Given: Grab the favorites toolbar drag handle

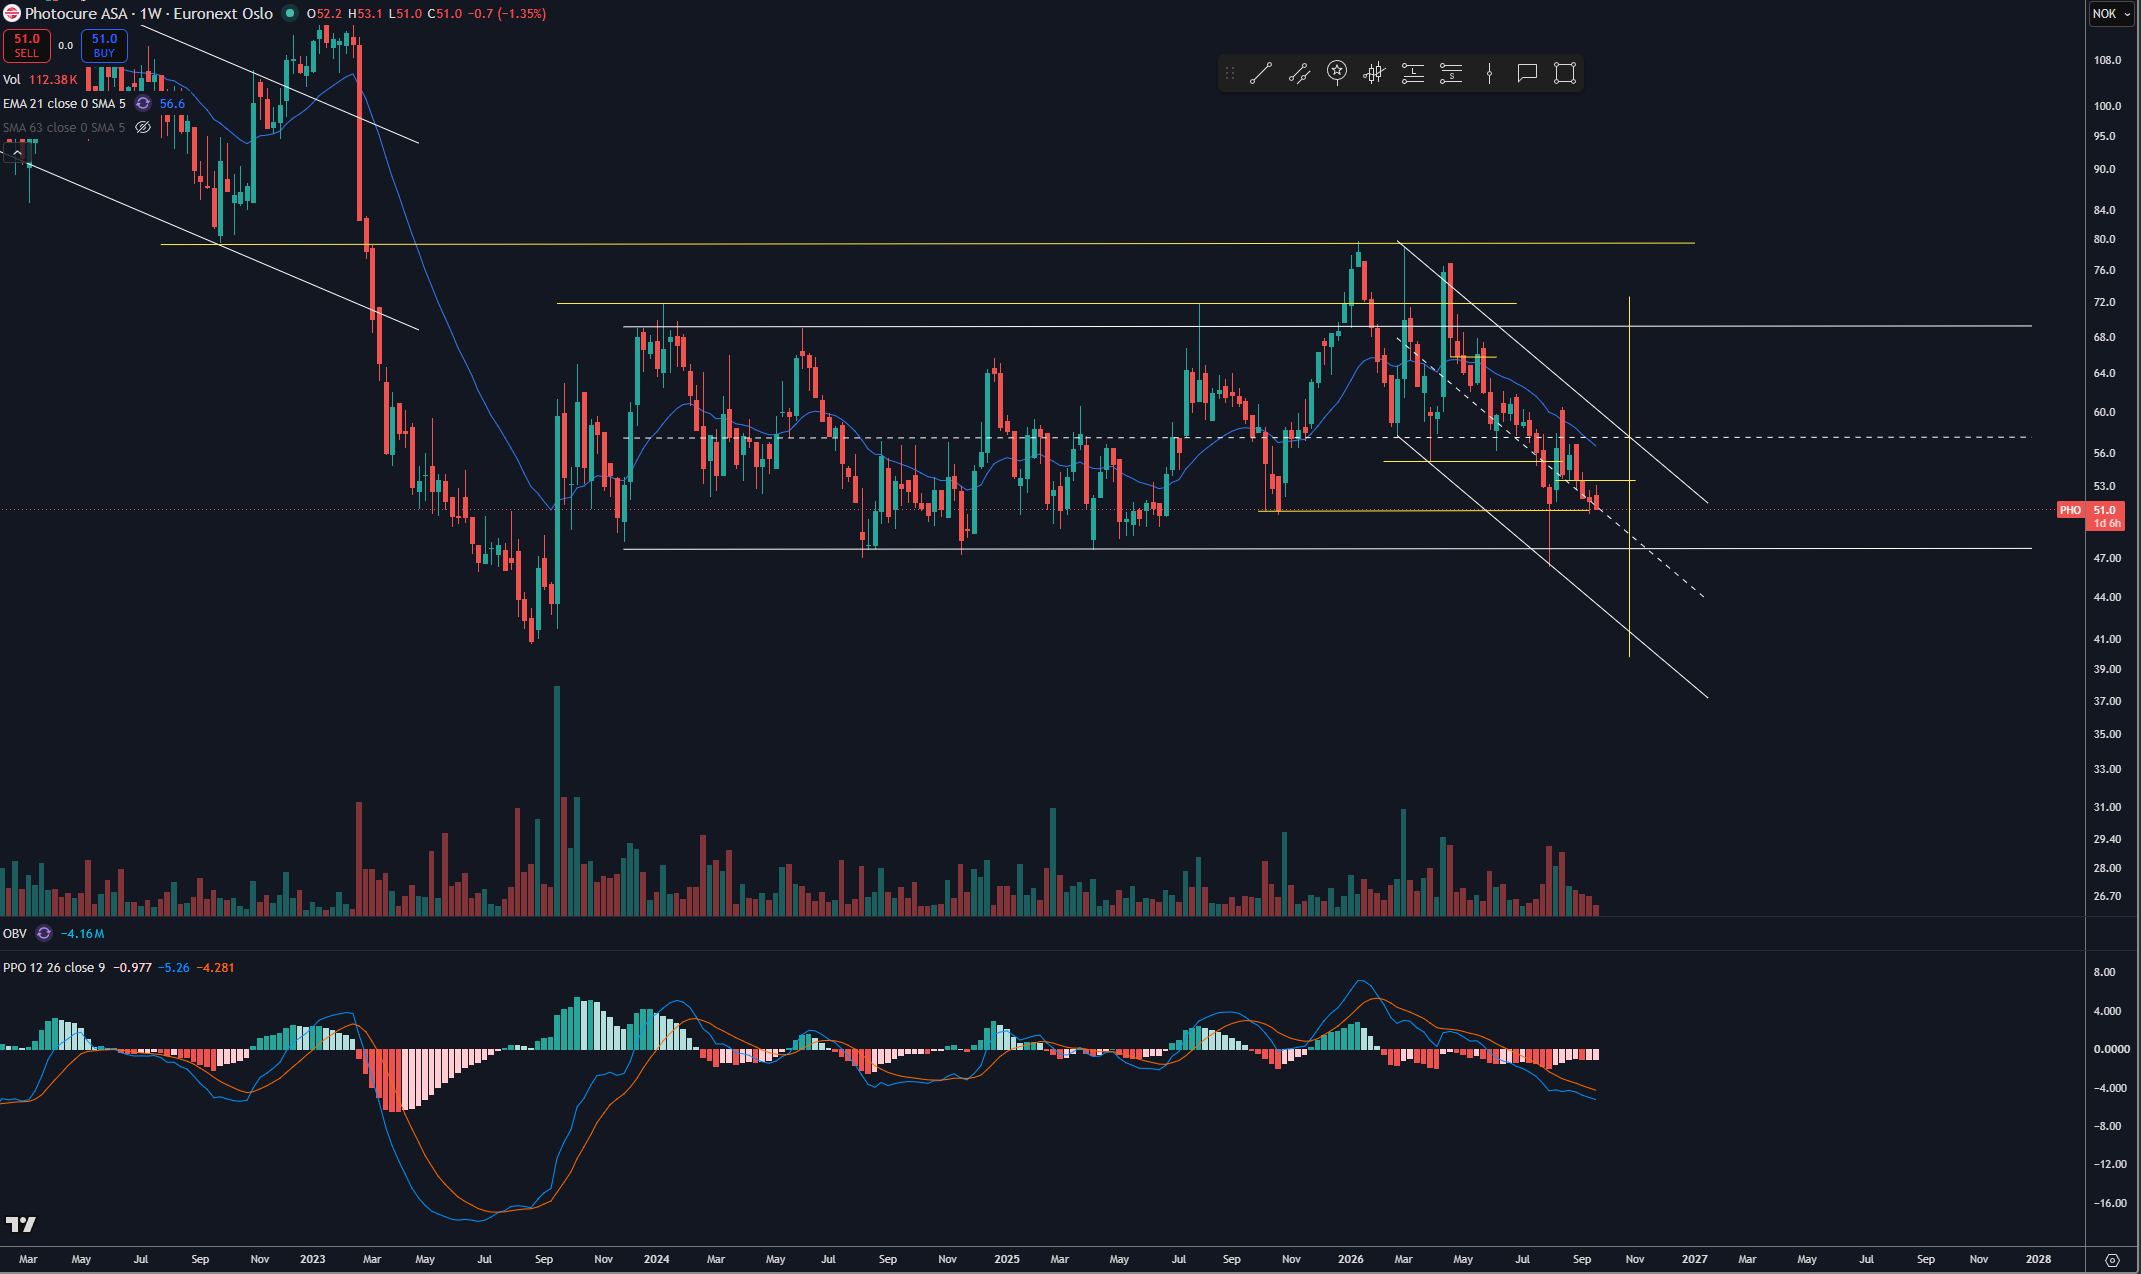Looking at the screenshot, I should pos(1230,73).
